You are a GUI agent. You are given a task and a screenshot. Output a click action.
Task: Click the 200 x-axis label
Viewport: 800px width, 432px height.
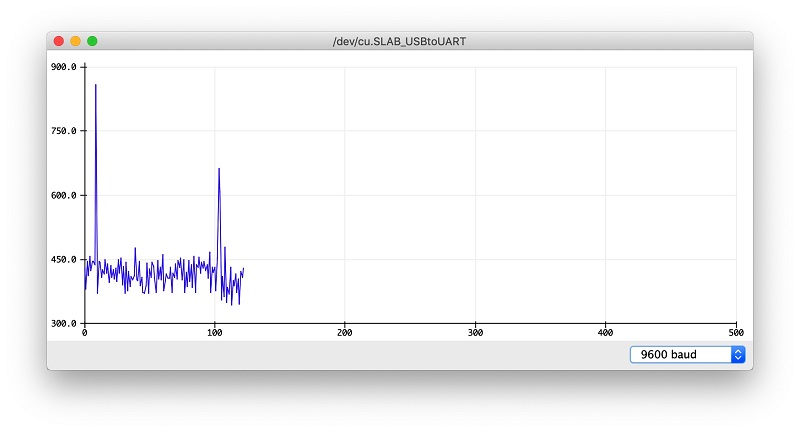click(x=345, y=333)
